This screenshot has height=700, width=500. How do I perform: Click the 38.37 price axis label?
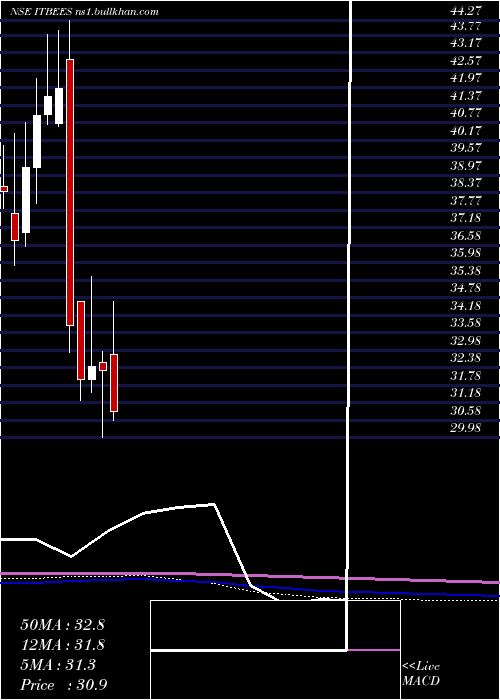(466, 183)
